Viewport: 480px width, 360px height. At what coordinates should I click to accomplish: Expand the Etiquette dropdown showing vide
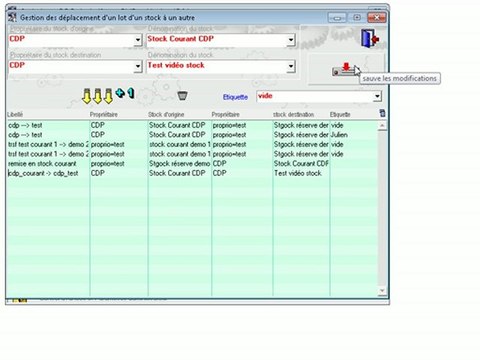(377, 97)
